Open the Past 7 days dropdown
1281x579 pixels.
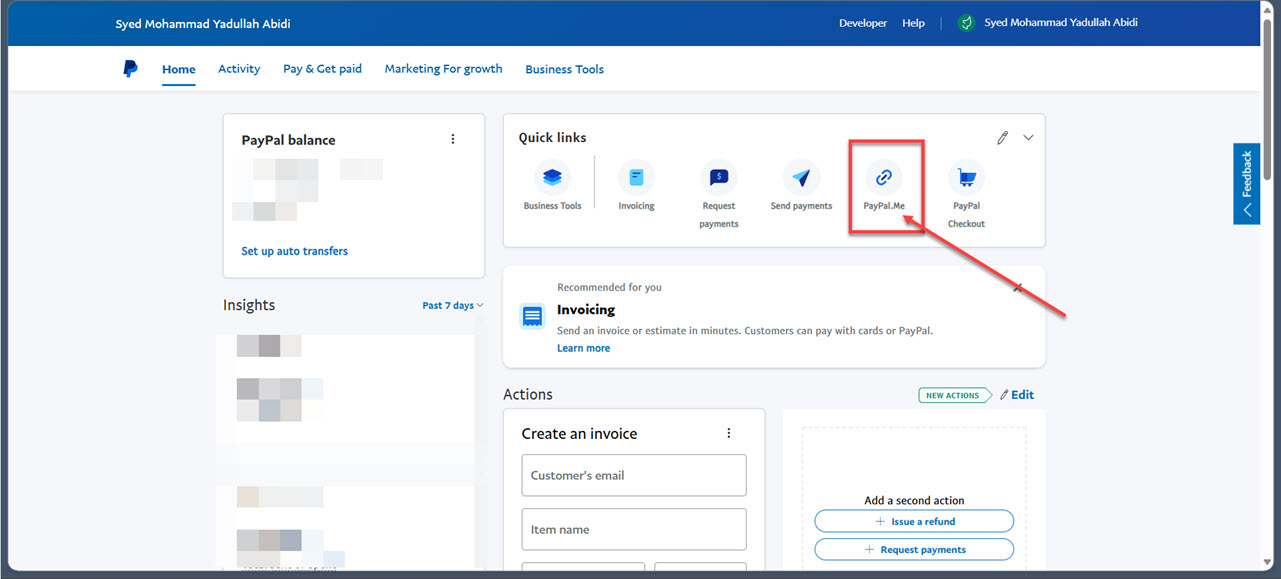pos(452,305)
